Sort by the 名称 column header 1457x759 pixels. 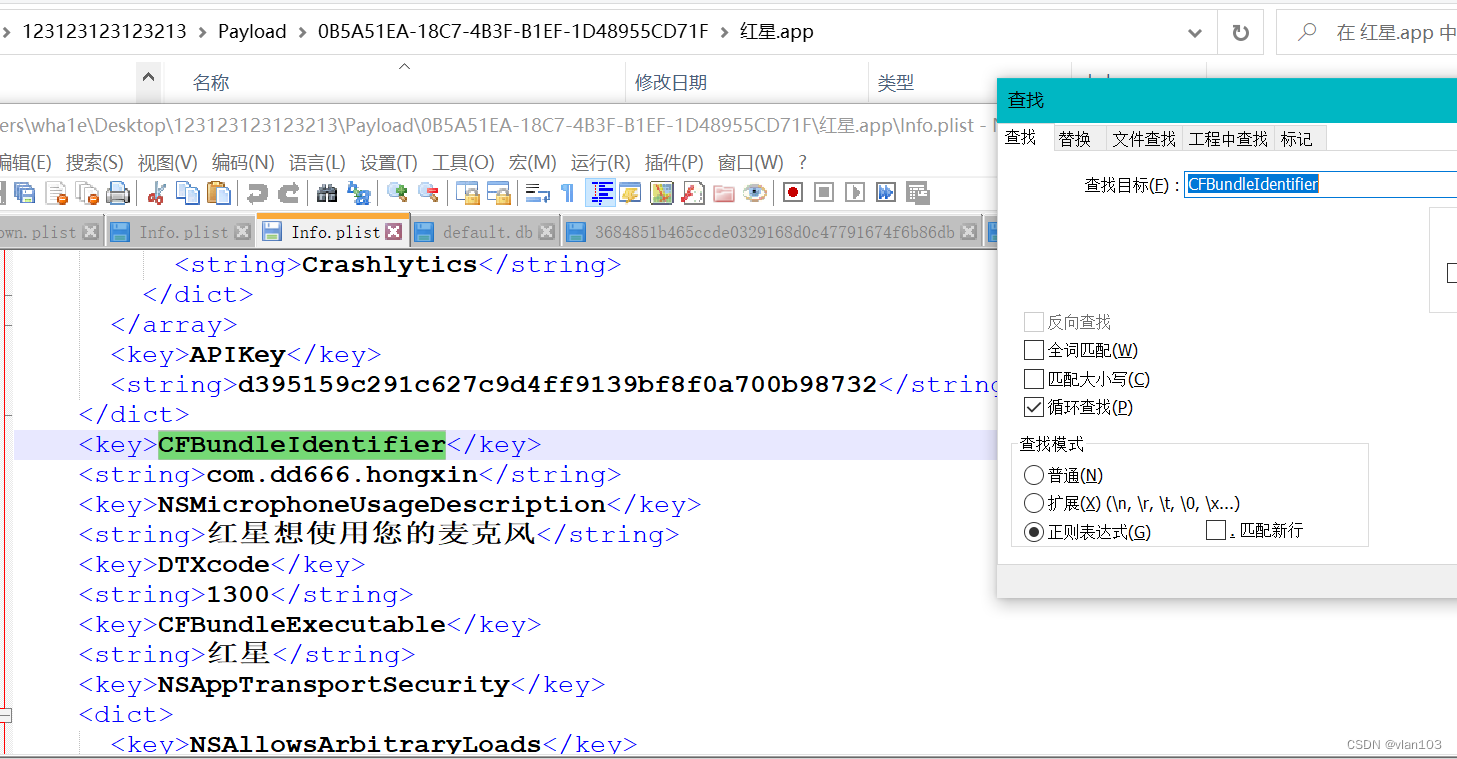click(211, 83)
